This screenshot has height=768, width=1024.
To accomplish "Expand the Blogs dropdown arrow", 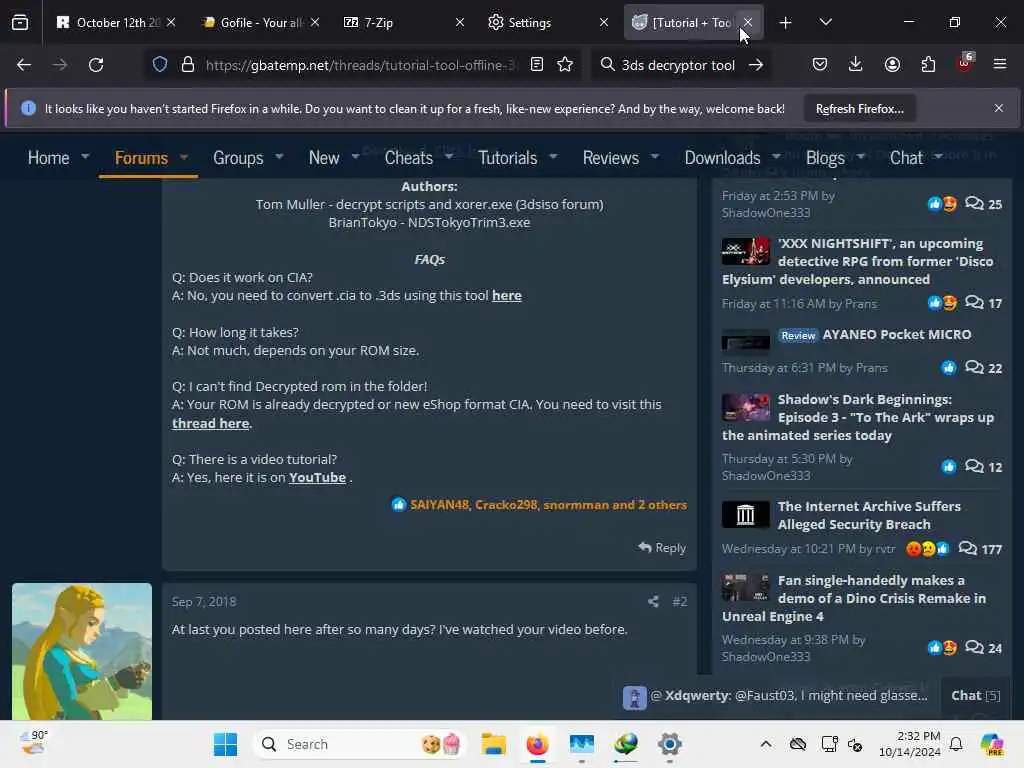I will pos(861,157).
